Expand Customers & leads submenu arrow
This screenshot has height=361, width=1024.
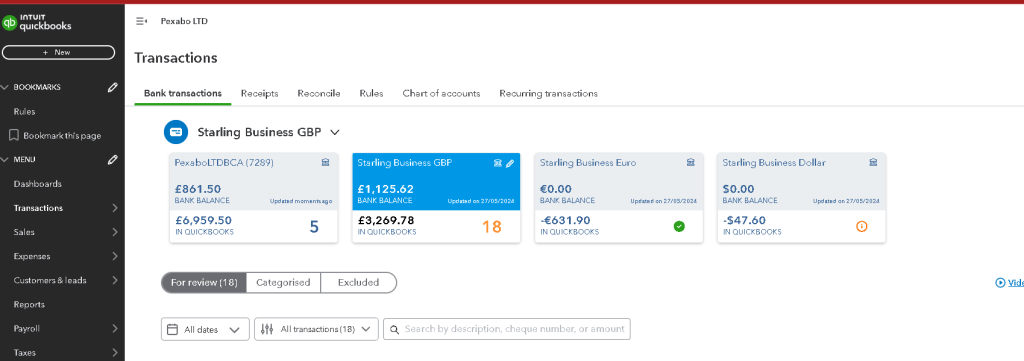point(115,280)
